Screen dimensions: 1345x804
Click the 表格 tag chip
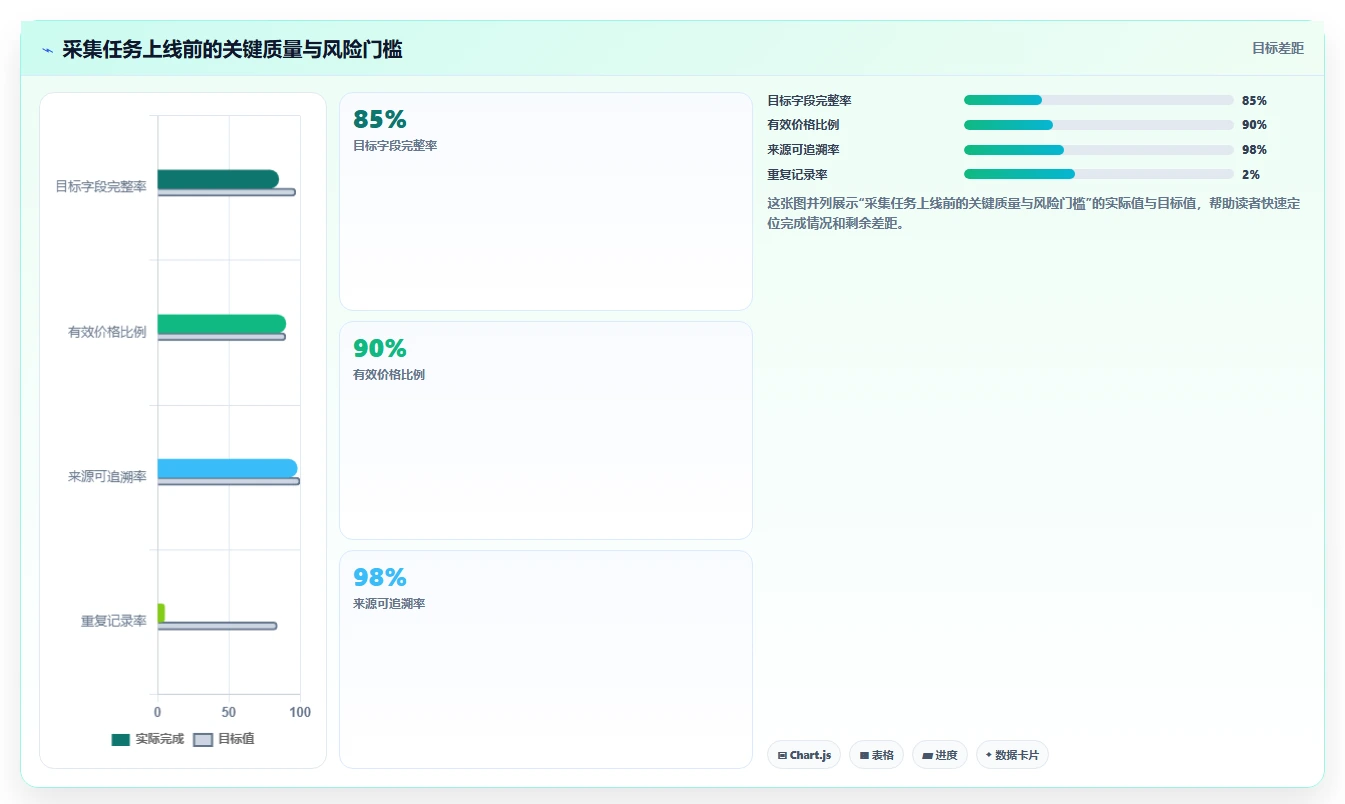[x=877, y=755]
